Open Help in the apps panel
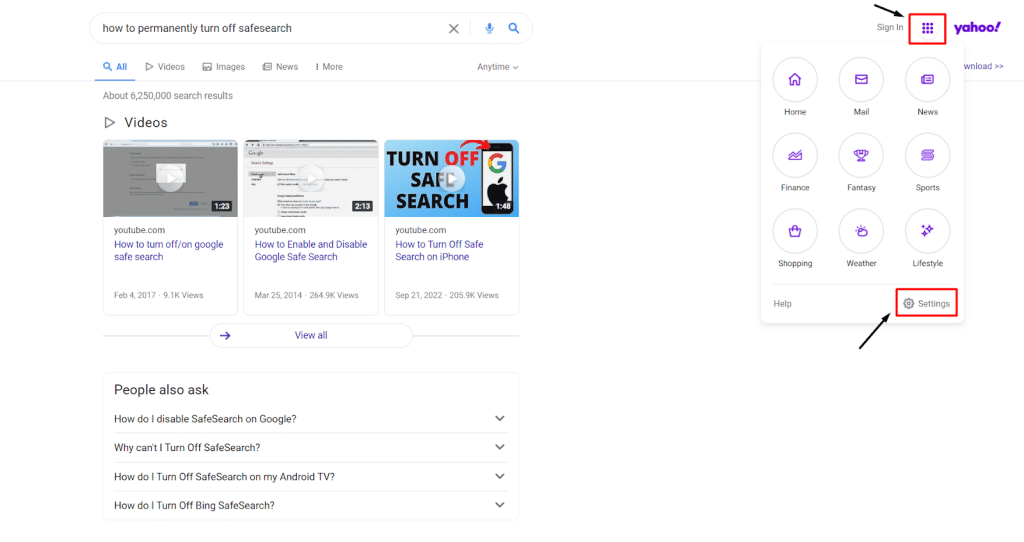Viewport: 1024px width, 542px height. (x=782, y=304)
